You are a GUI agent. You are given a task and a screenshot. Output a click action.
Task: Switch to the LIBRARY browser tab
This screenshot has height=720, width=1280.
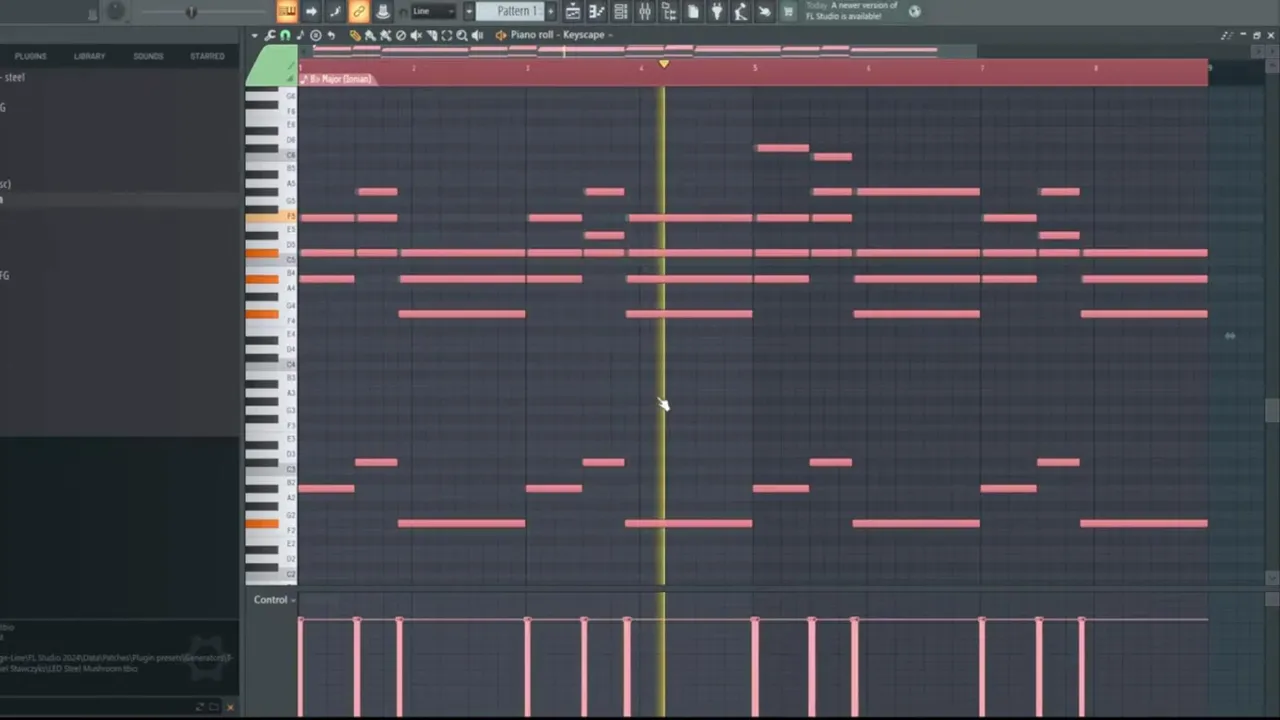coord(89,56)
